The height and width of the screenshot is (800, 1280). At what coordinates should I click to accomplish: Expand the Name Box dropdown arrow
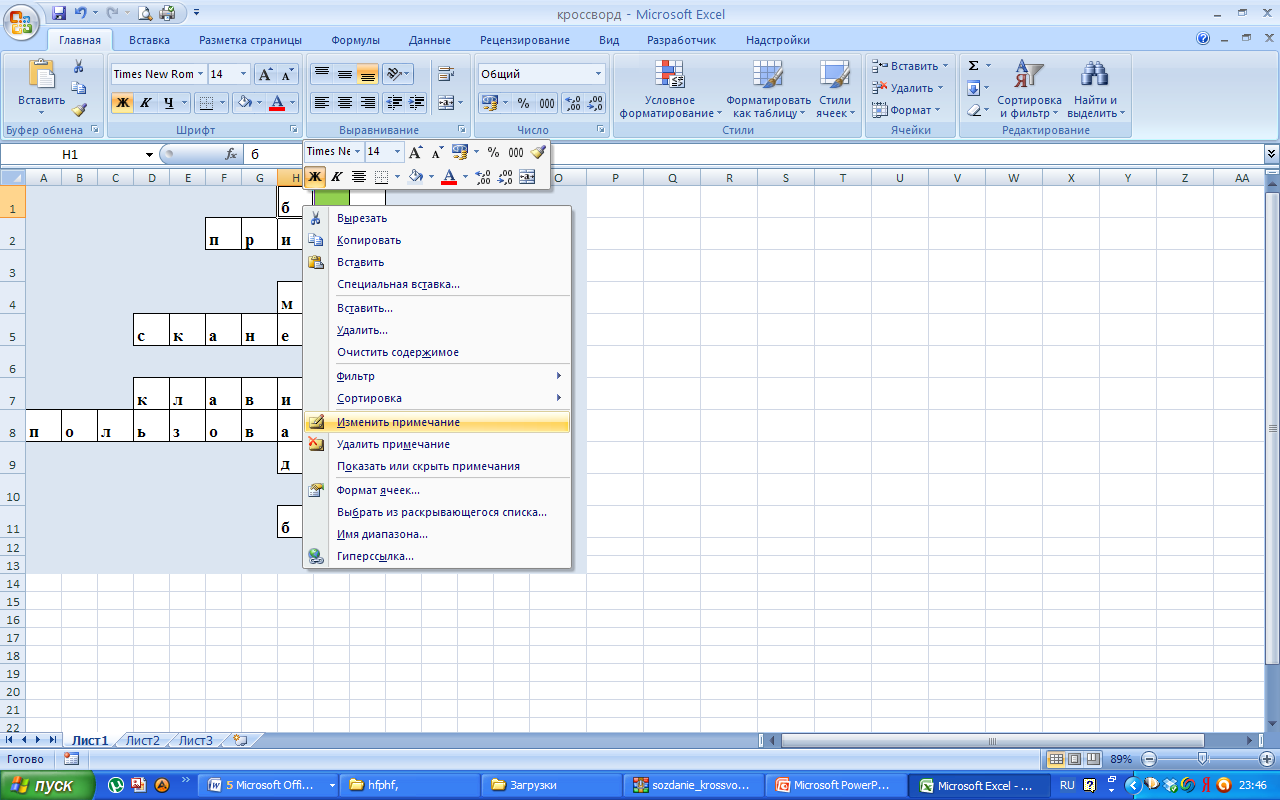(149, 155)
